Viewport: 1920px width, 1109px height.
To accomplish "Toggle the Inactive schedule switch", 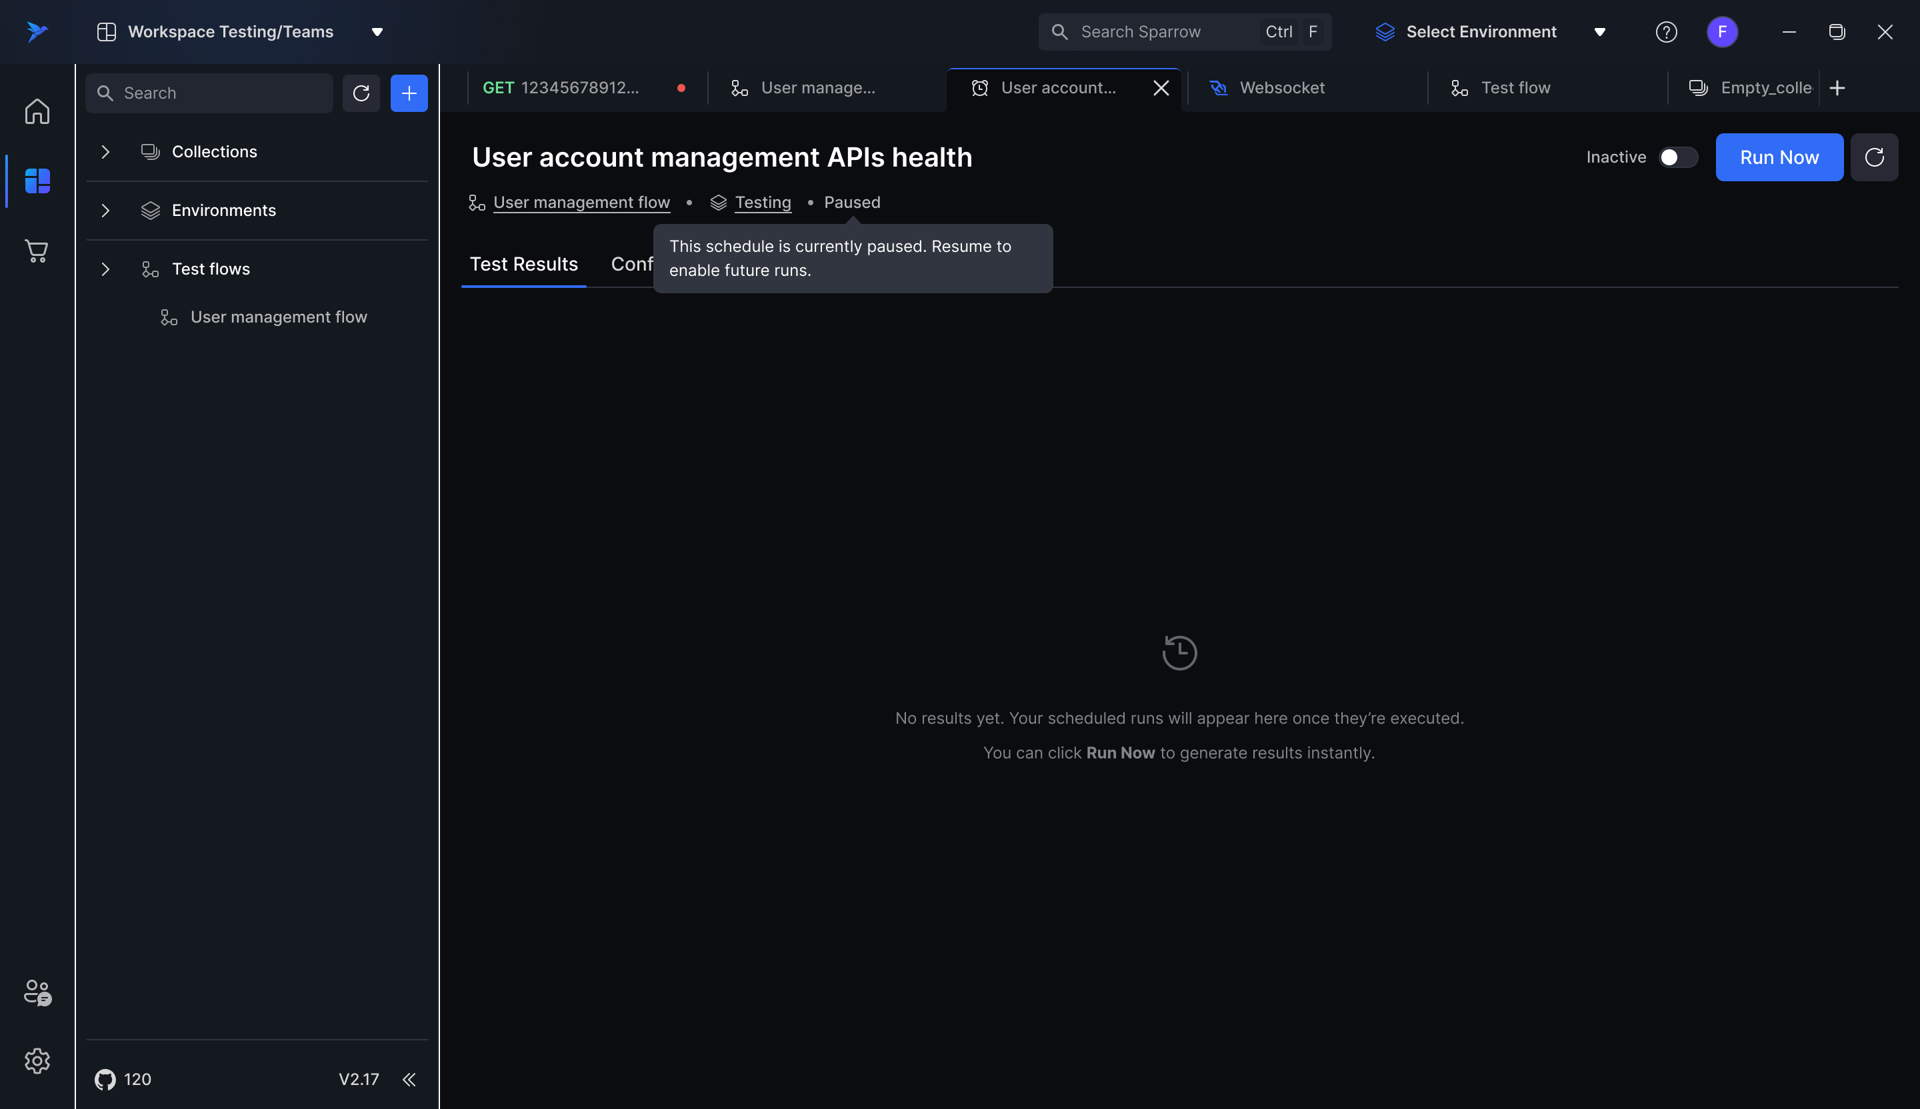I will pyautogui.click(x=1678, y=157).
